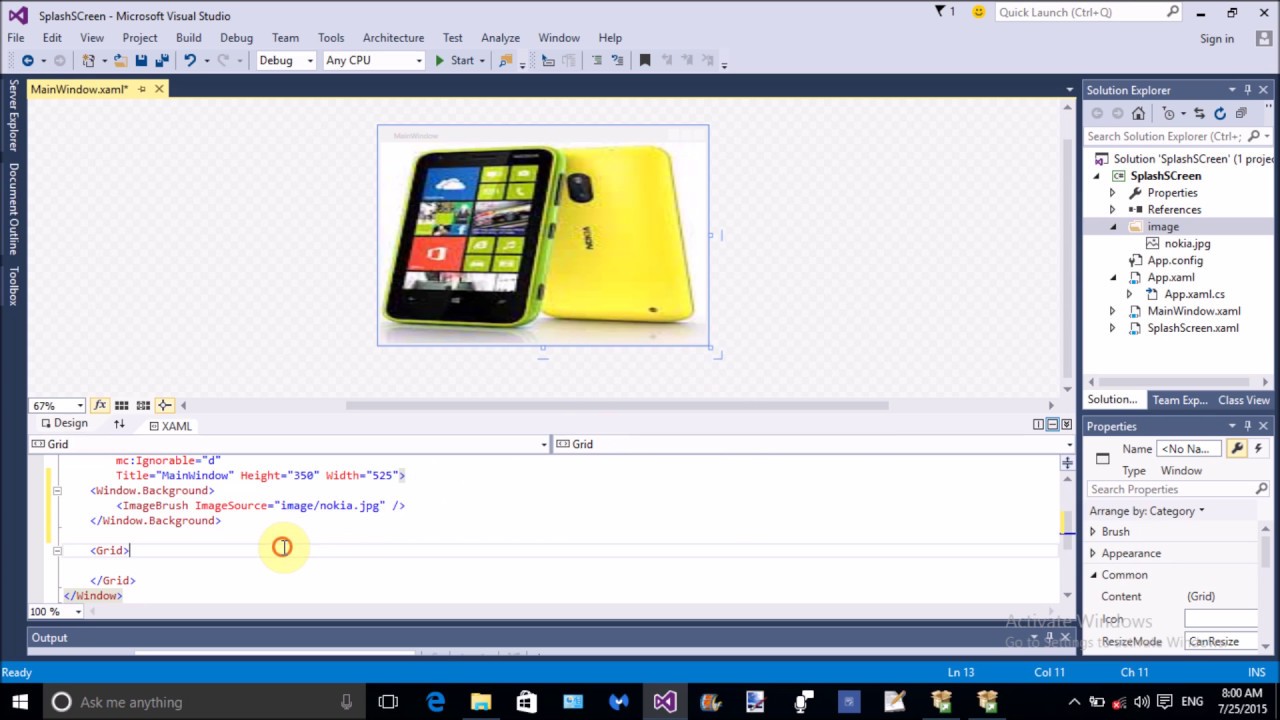
Task: Open Microsoft Edge from the taskbar
Action: [435, 702]
